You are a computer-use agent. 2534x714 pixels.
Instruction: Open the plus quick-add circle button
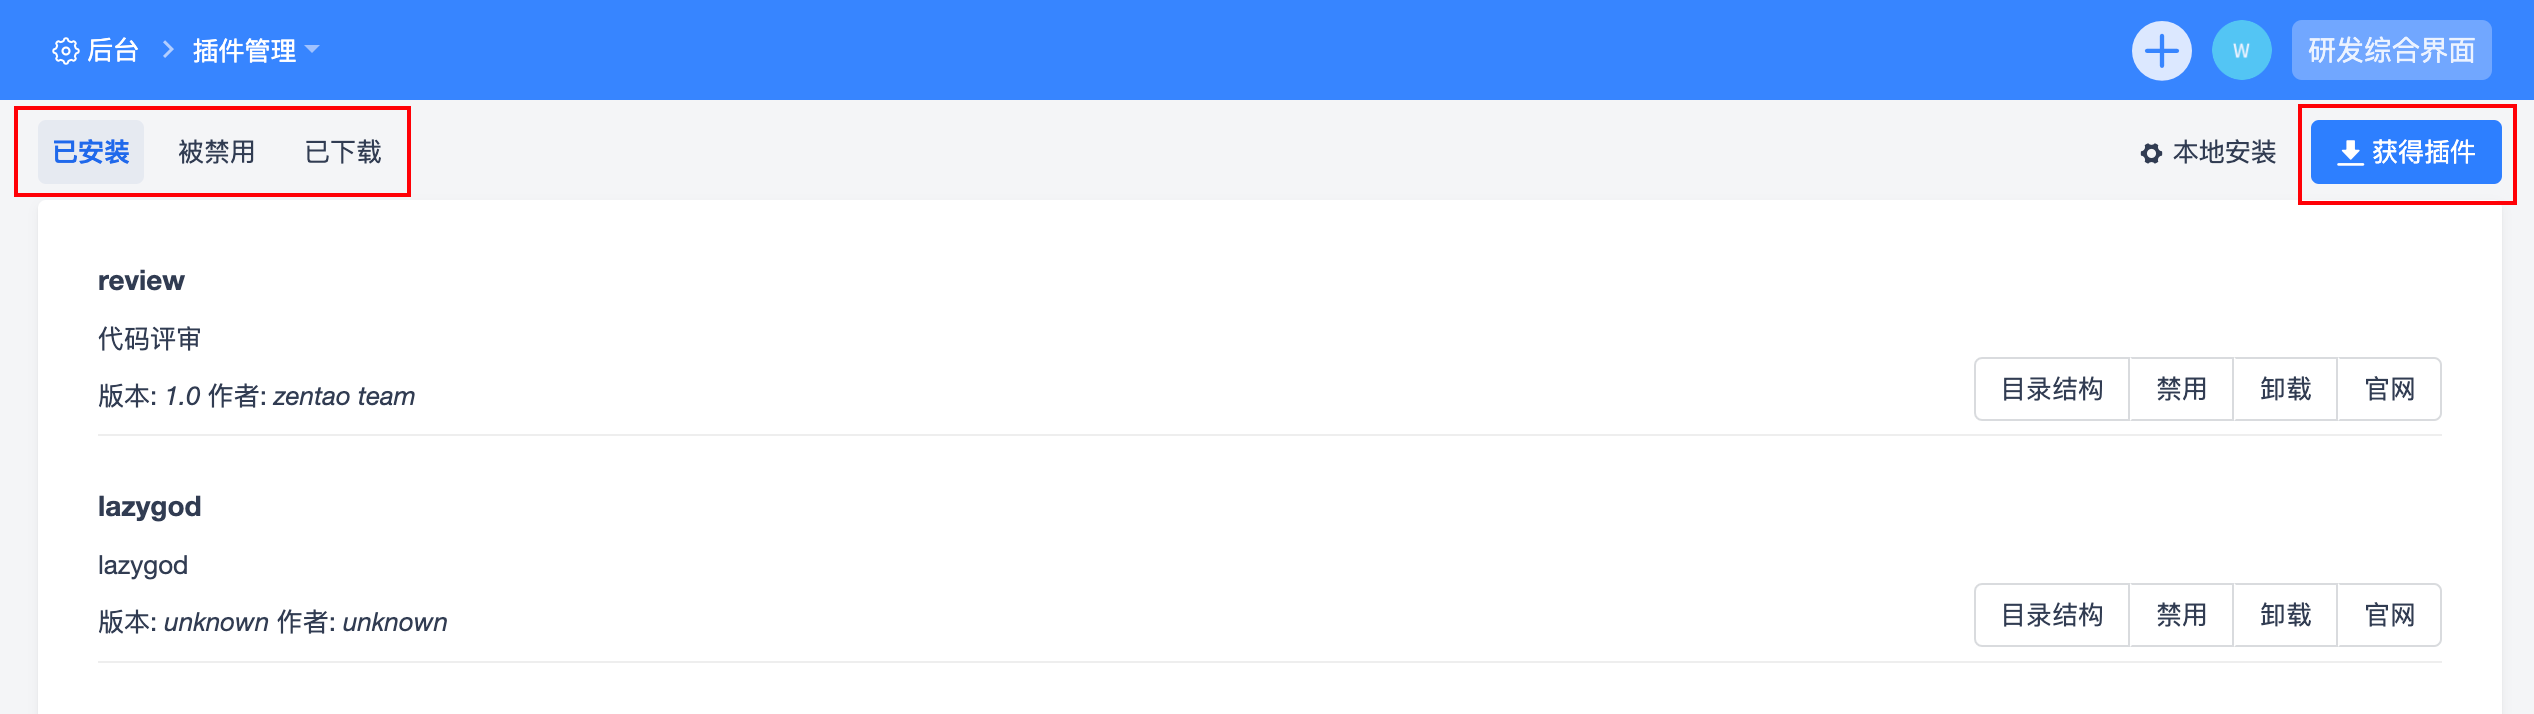coord(2161,51)
